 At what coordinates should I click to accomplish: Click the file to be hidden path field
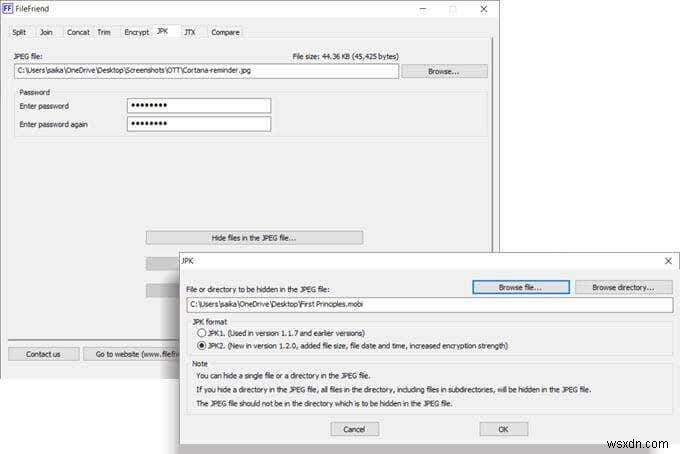click(x=430, y=304)
